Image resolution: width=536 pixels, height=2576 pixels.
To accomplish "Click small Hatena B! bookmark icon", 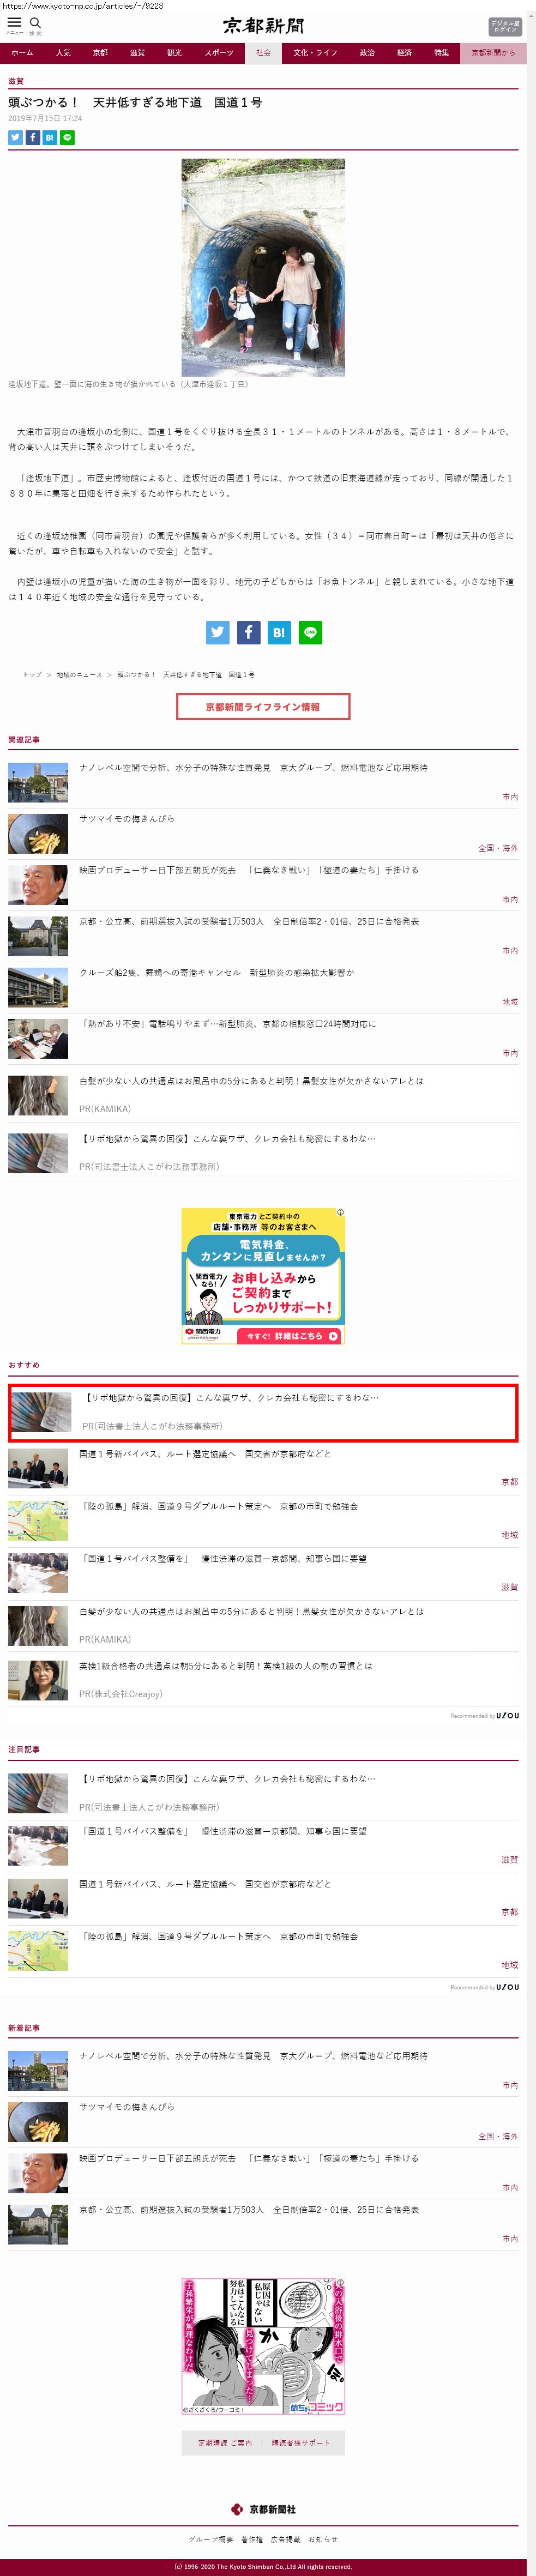I will [x=50, y=138].
